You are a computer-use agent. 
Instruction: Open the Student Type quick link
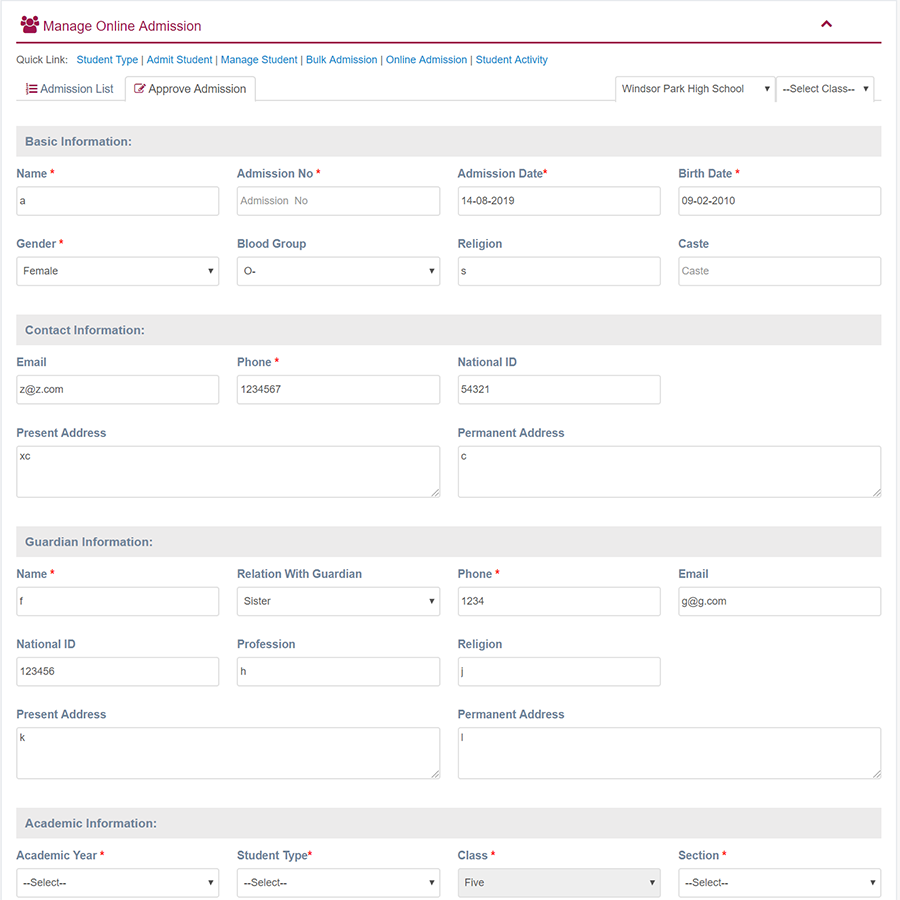click(x=107, y=60)
